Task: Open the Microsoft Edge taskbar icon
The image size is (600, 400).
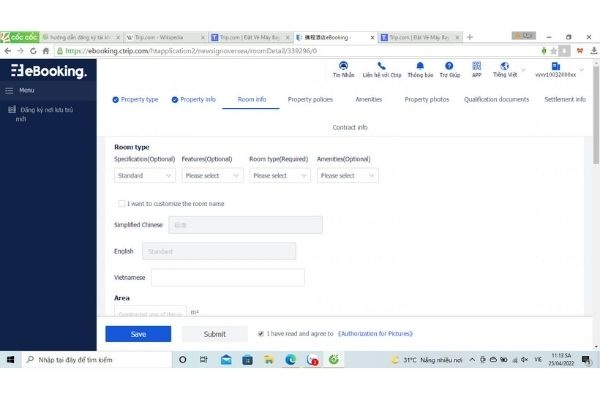Action: [x=290, y=359]
